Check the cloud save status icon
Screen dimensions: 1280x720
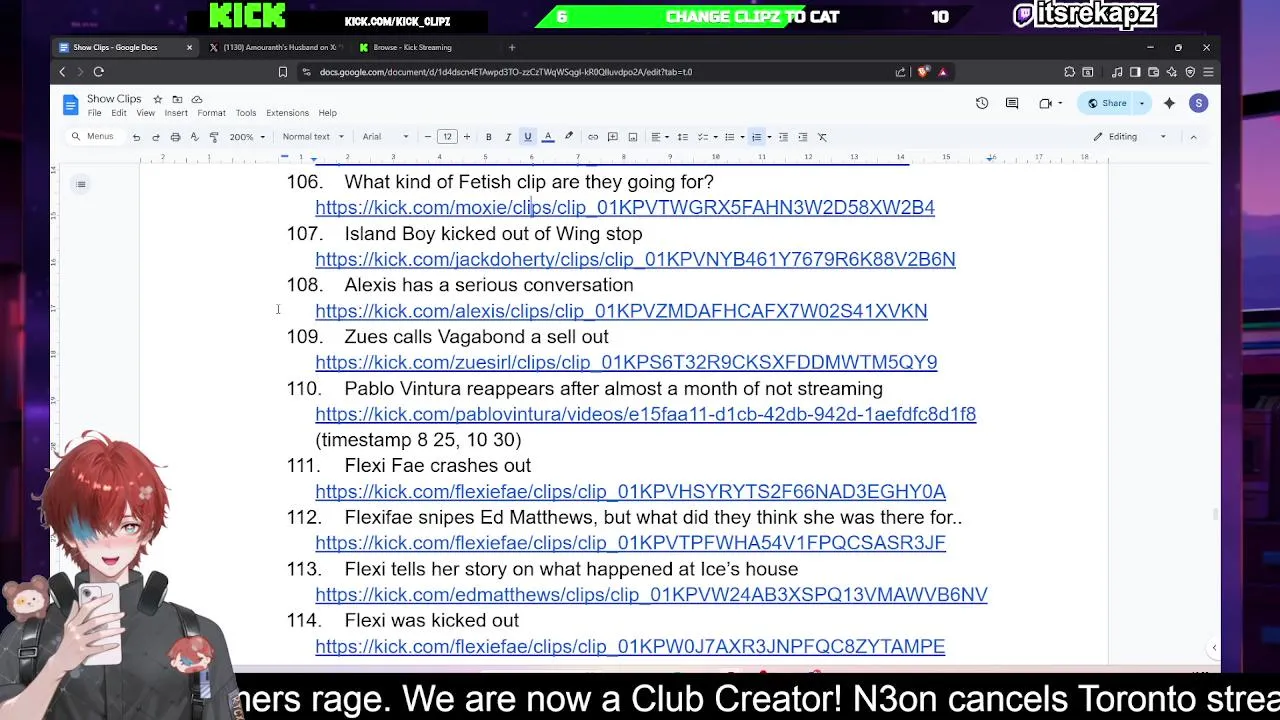point(197,99)
